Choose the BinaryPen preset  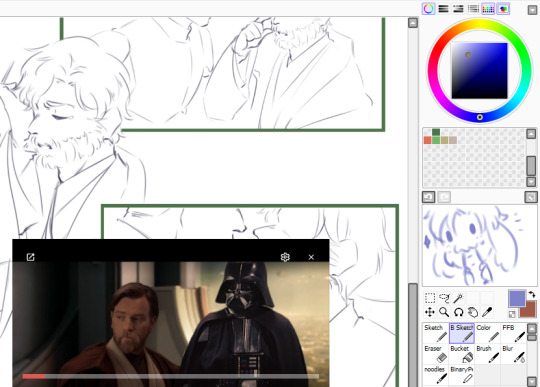461,375
